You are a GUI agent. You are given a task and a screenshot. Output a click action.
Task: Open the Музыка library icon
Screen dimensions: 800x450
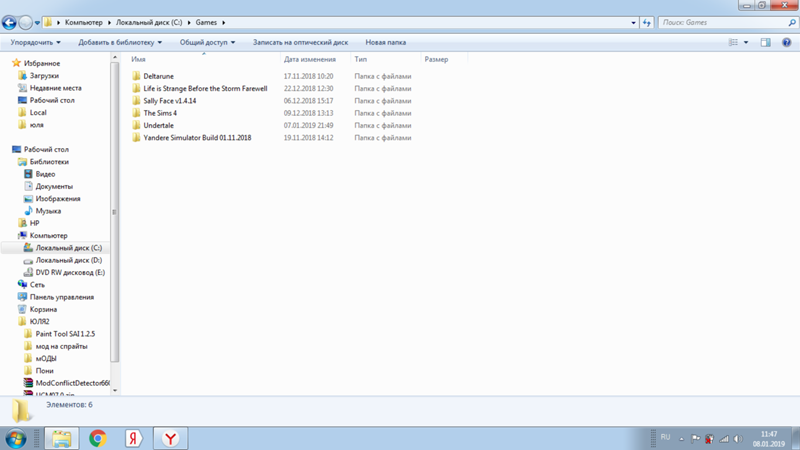click(x=28, y=211)
